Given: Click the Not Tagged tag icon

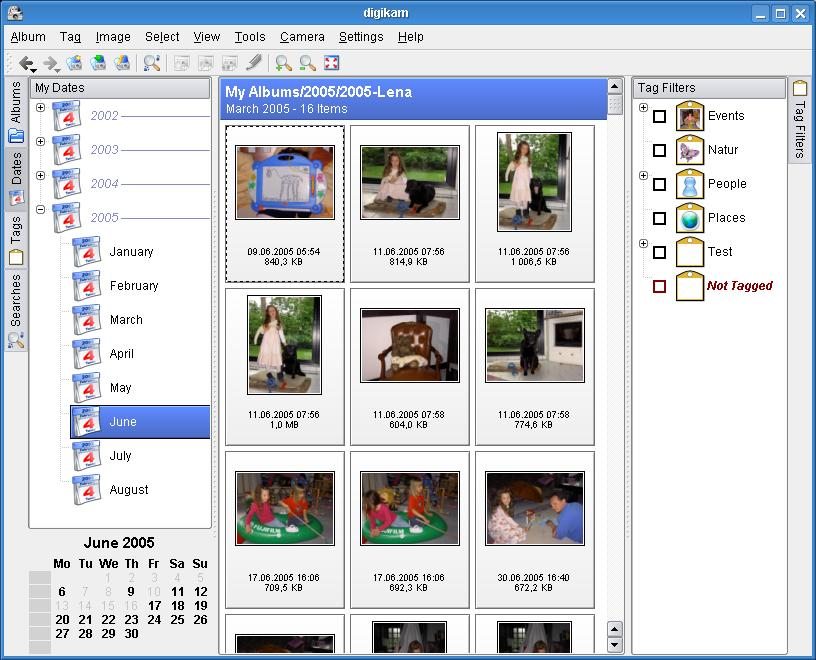Looking at the screenshot, I should tap(690, 286).
